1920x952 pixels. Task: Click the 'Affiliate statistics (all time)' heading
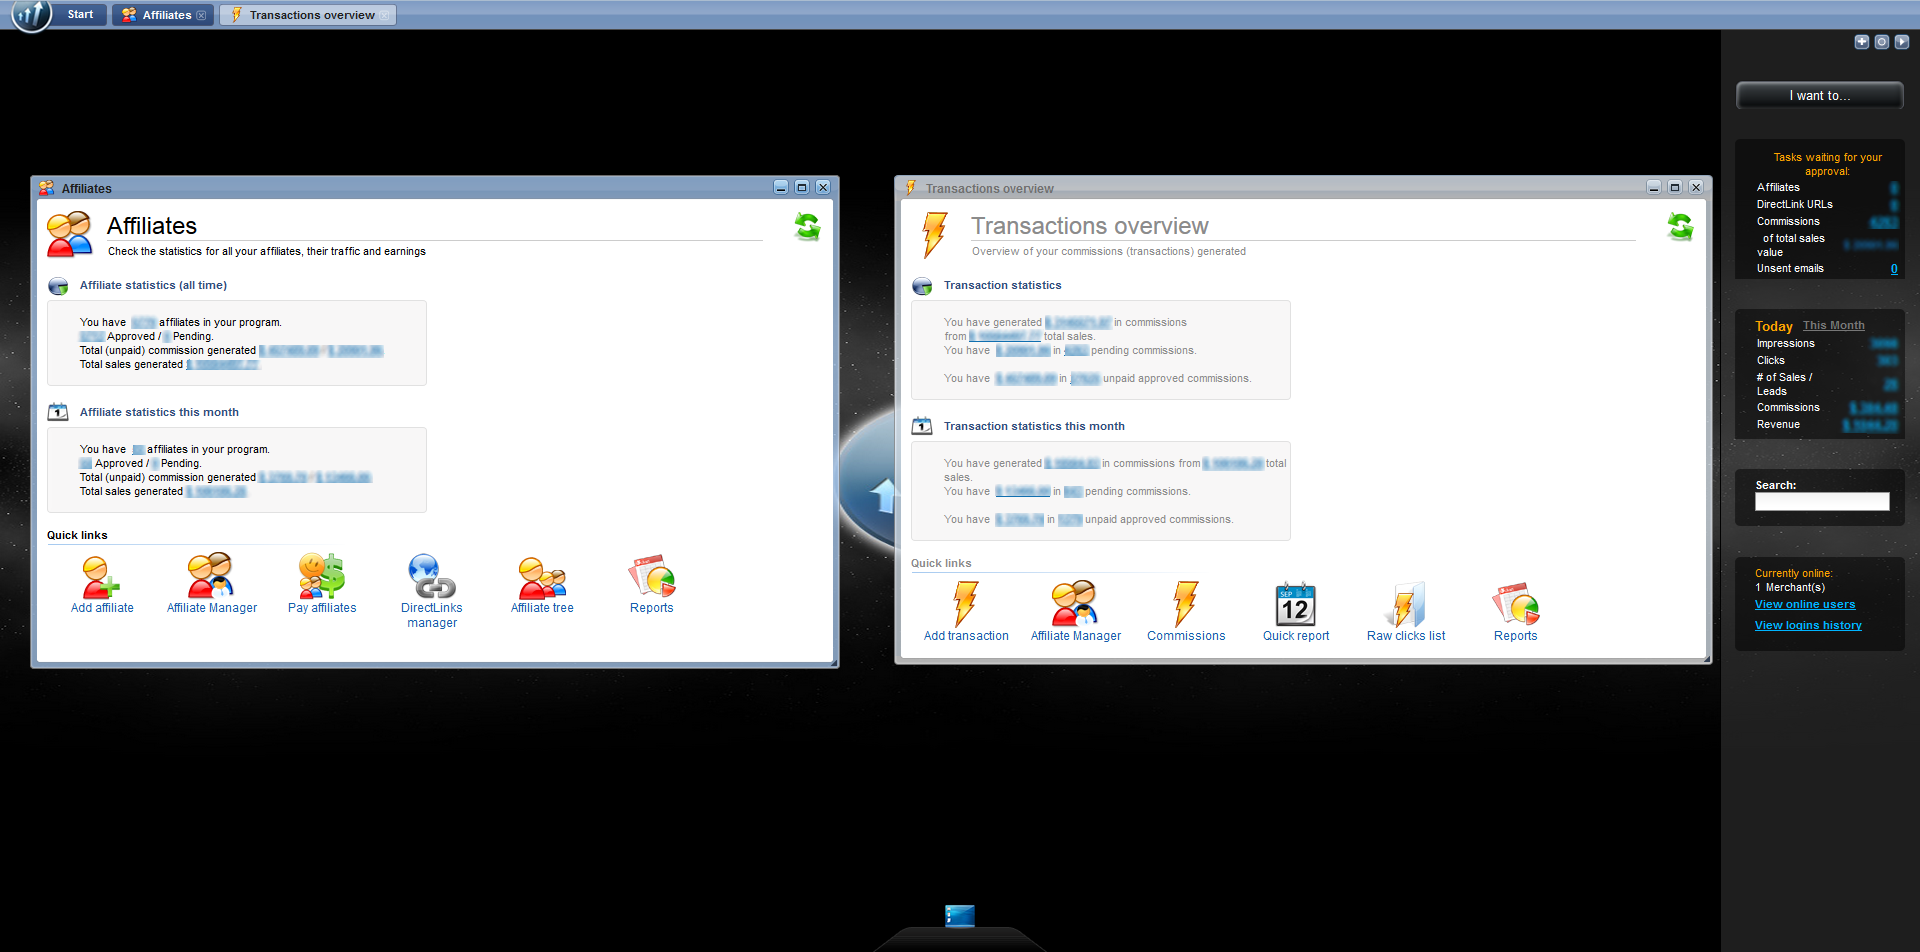click(x=153, y=286)
